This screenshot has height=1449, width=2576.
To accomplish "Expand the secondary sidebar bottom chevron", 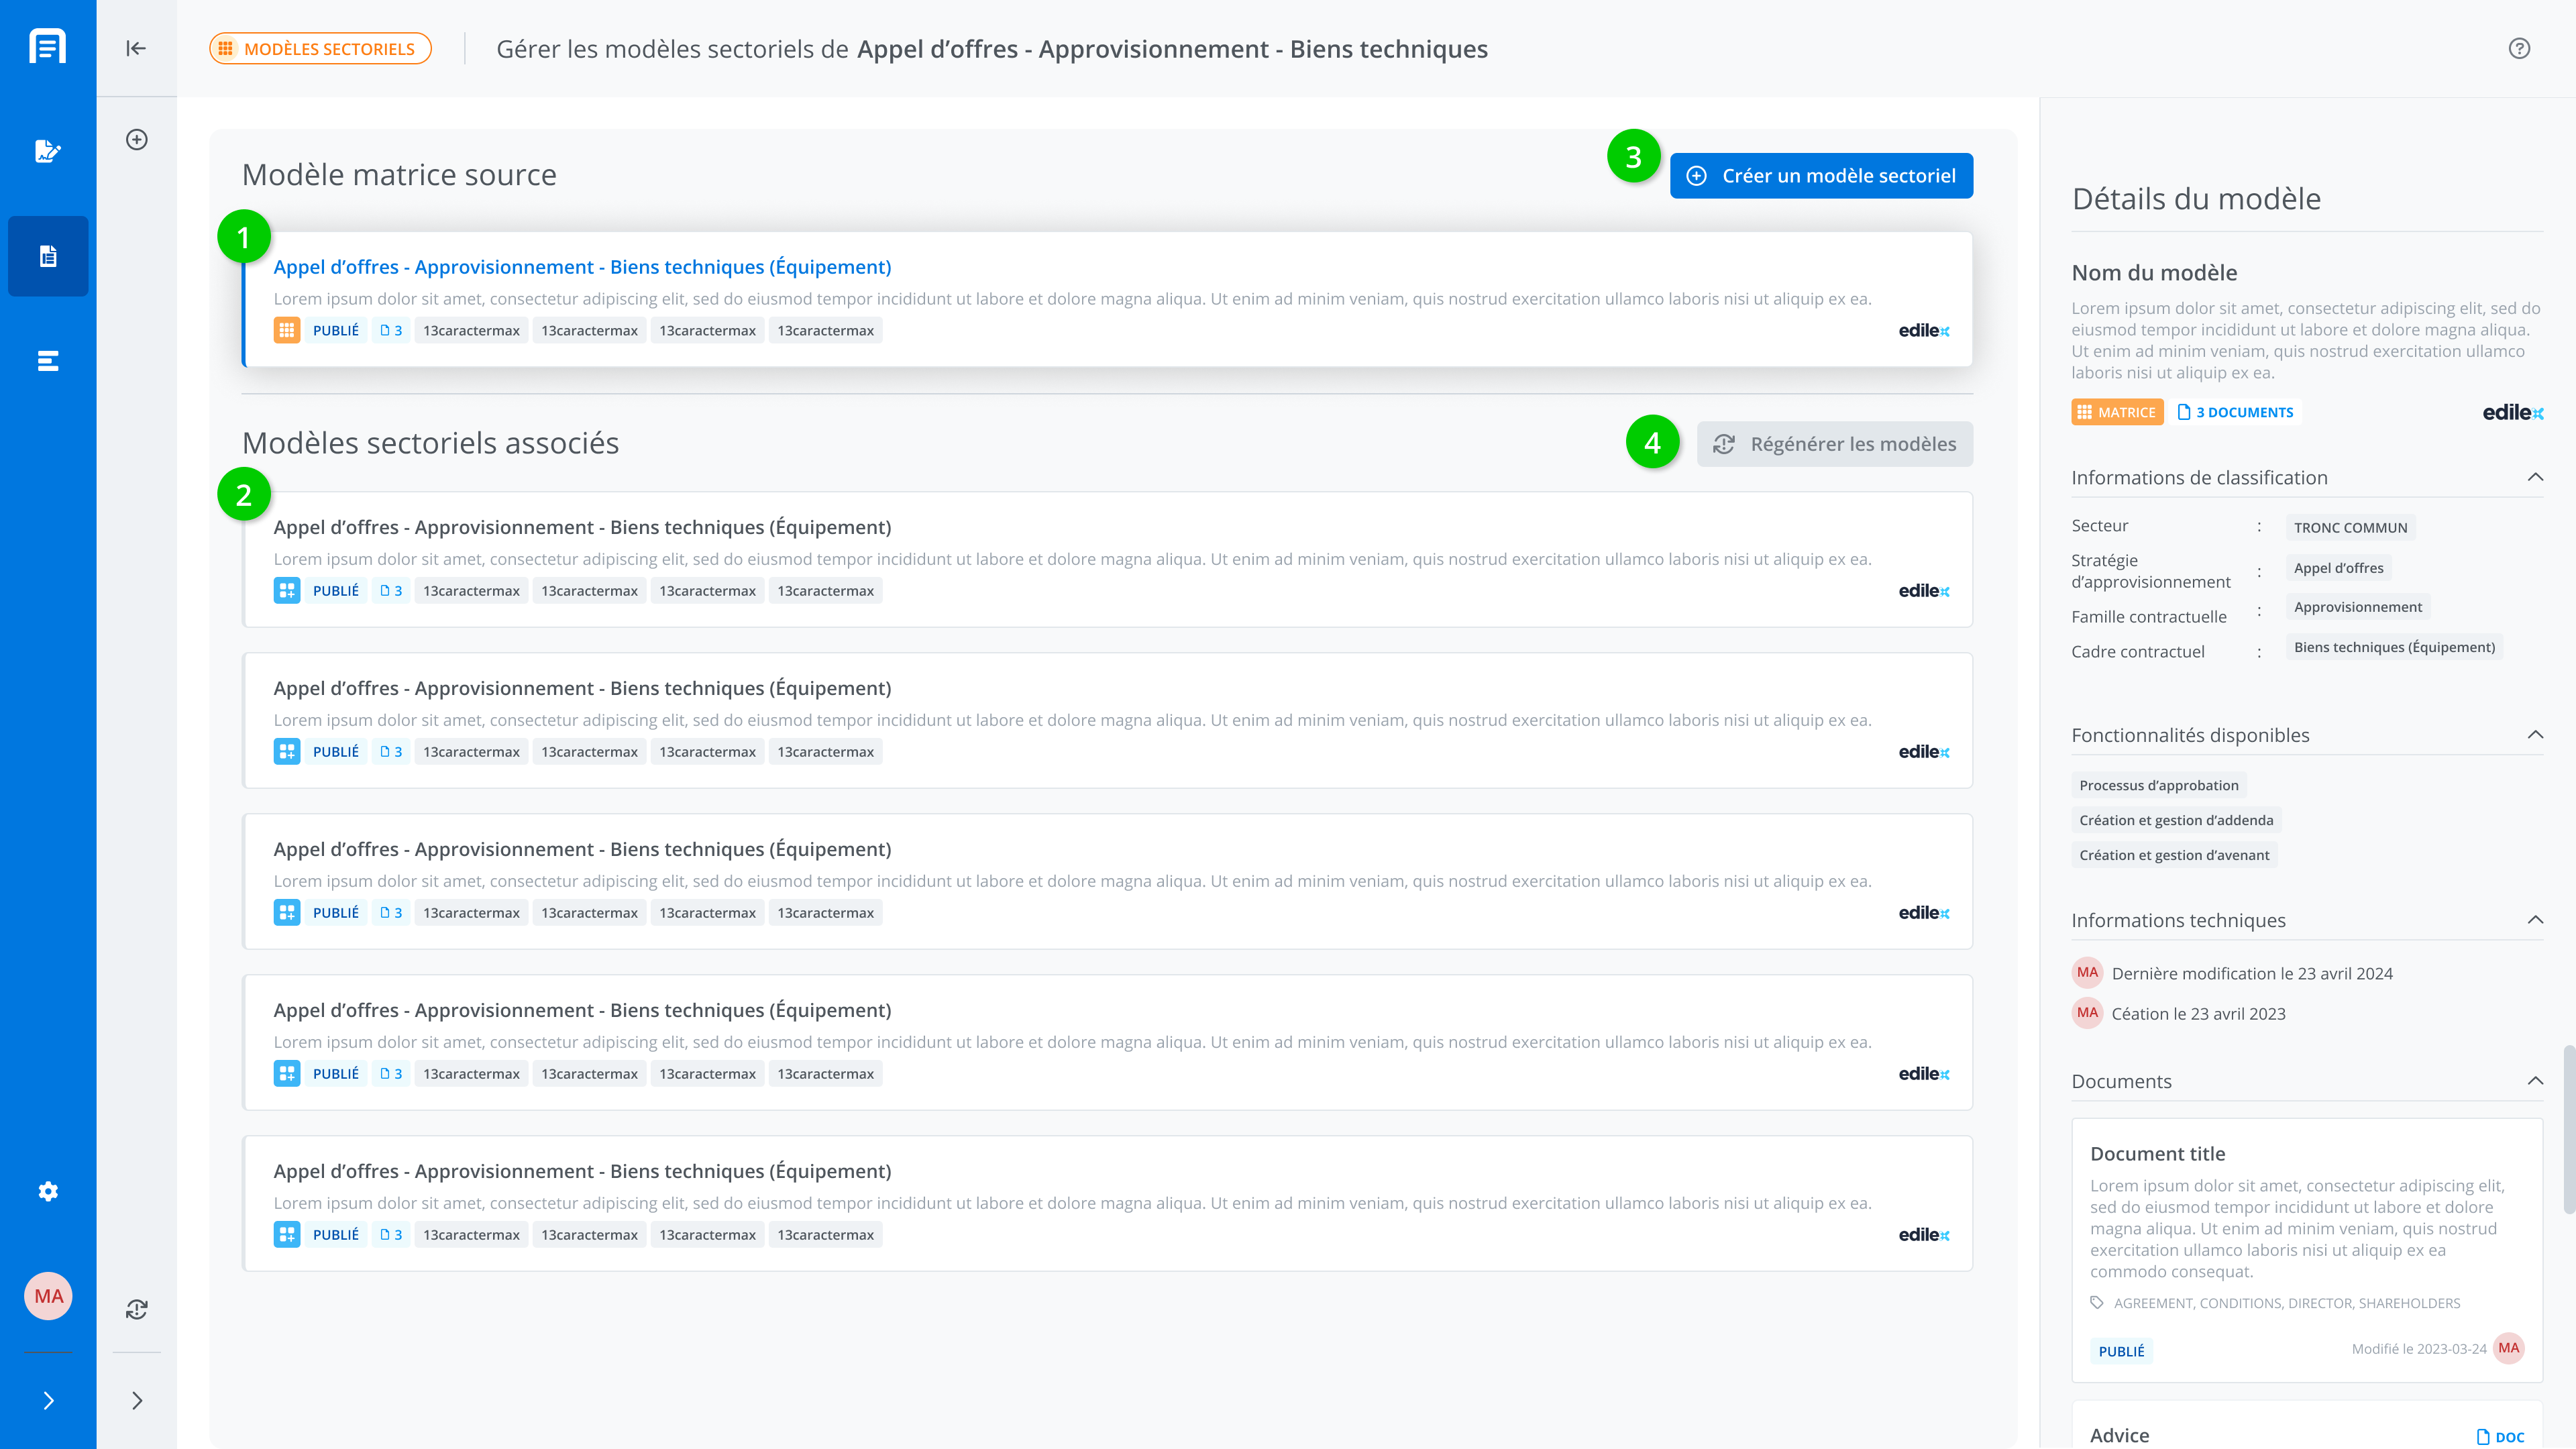I will [137, 1400].
